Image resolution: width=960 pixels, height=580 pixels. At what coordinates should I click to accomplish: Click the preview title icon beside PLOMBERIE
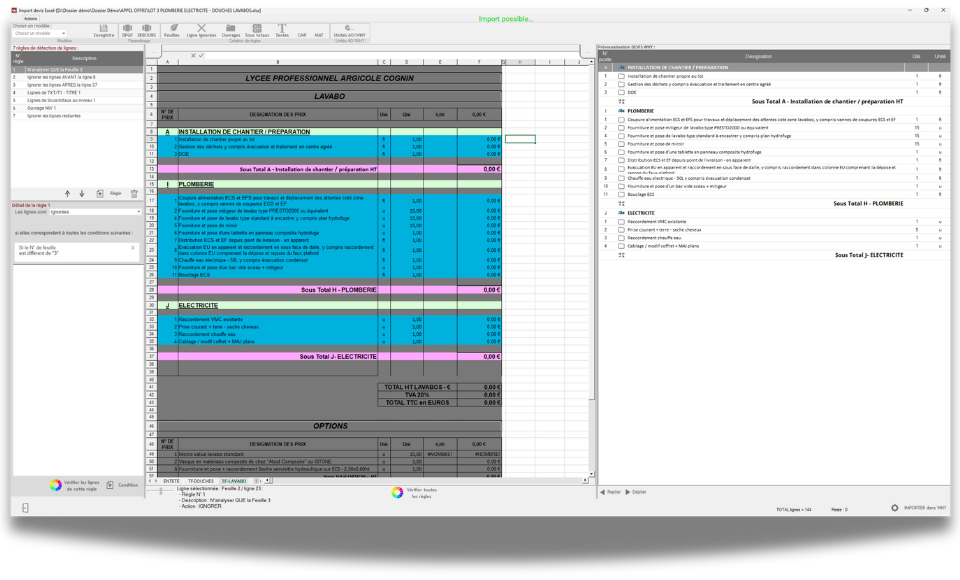(x=621, y=111)
